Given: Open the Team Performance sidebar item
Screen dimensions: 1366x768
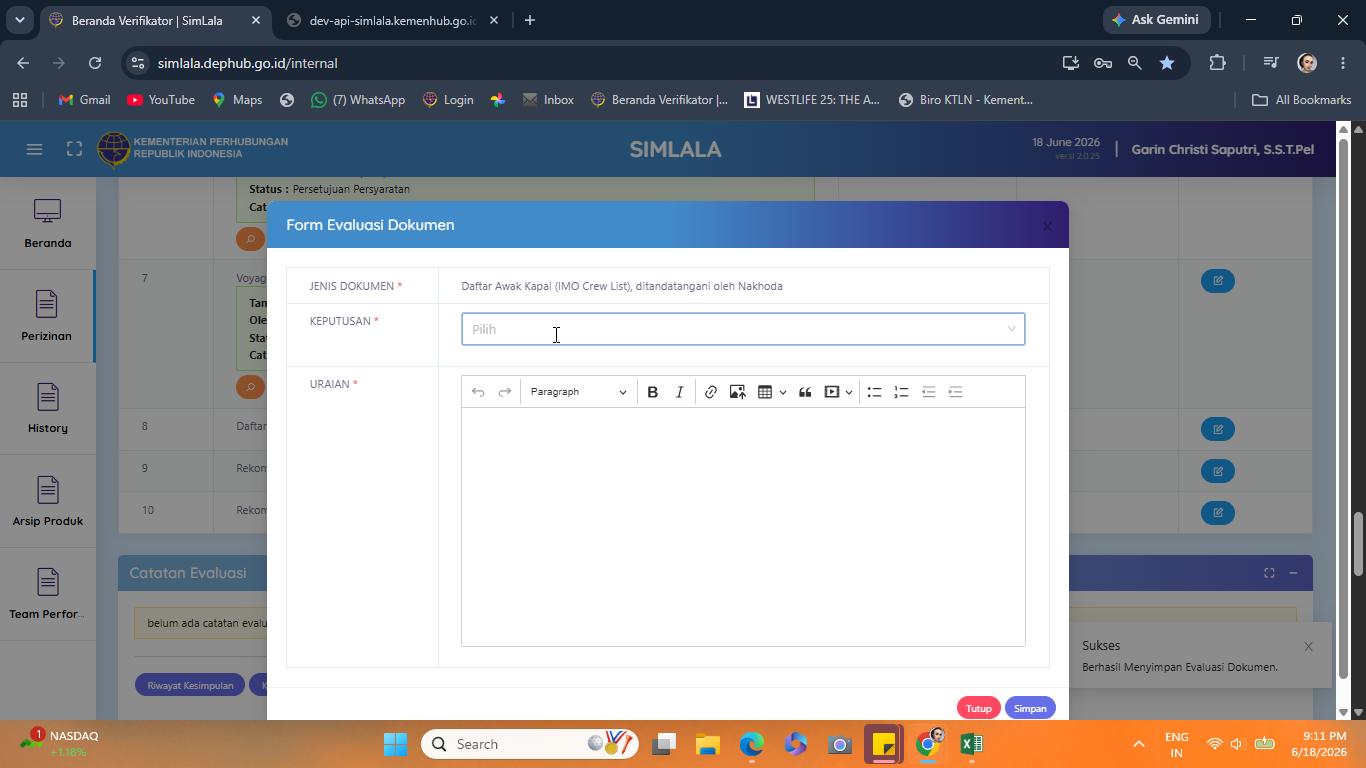Looking at the screenshot, I should tap(48, 595).
